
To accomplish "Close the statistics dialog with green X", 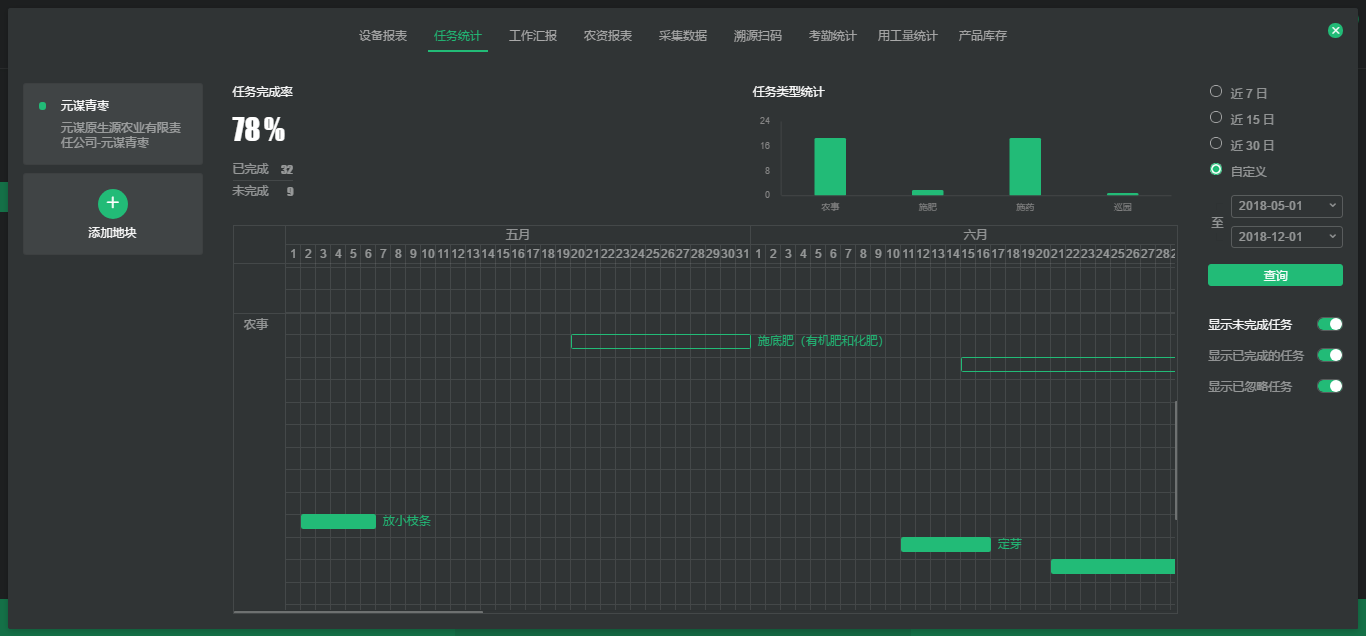I will [x=1335, y=31].
